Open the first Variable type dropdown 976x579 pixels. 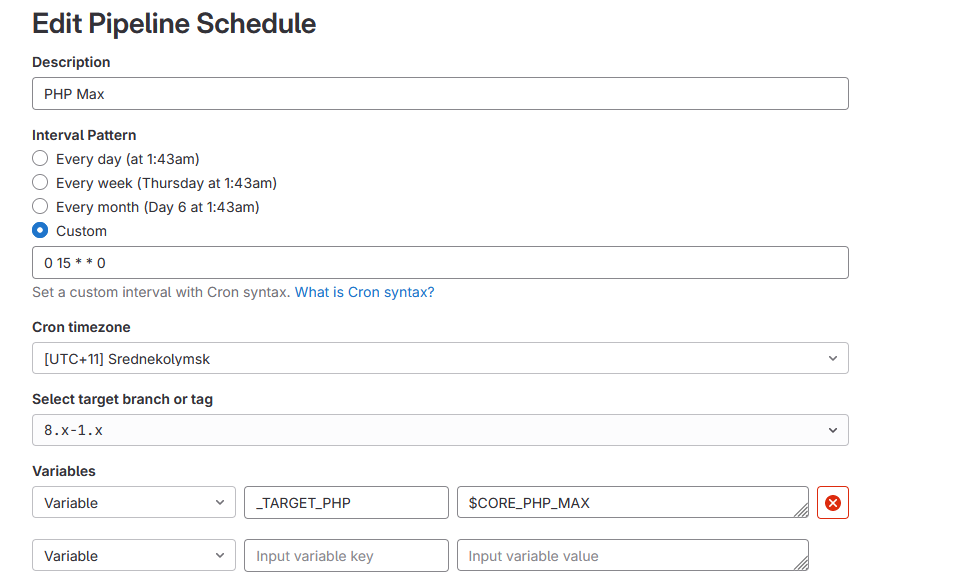tap(133, 502)
